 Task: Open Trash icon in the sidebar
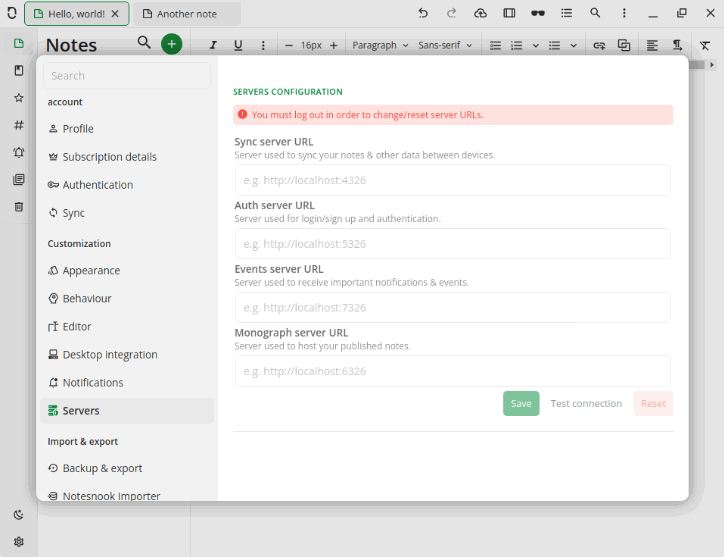(x=18, y=206)
